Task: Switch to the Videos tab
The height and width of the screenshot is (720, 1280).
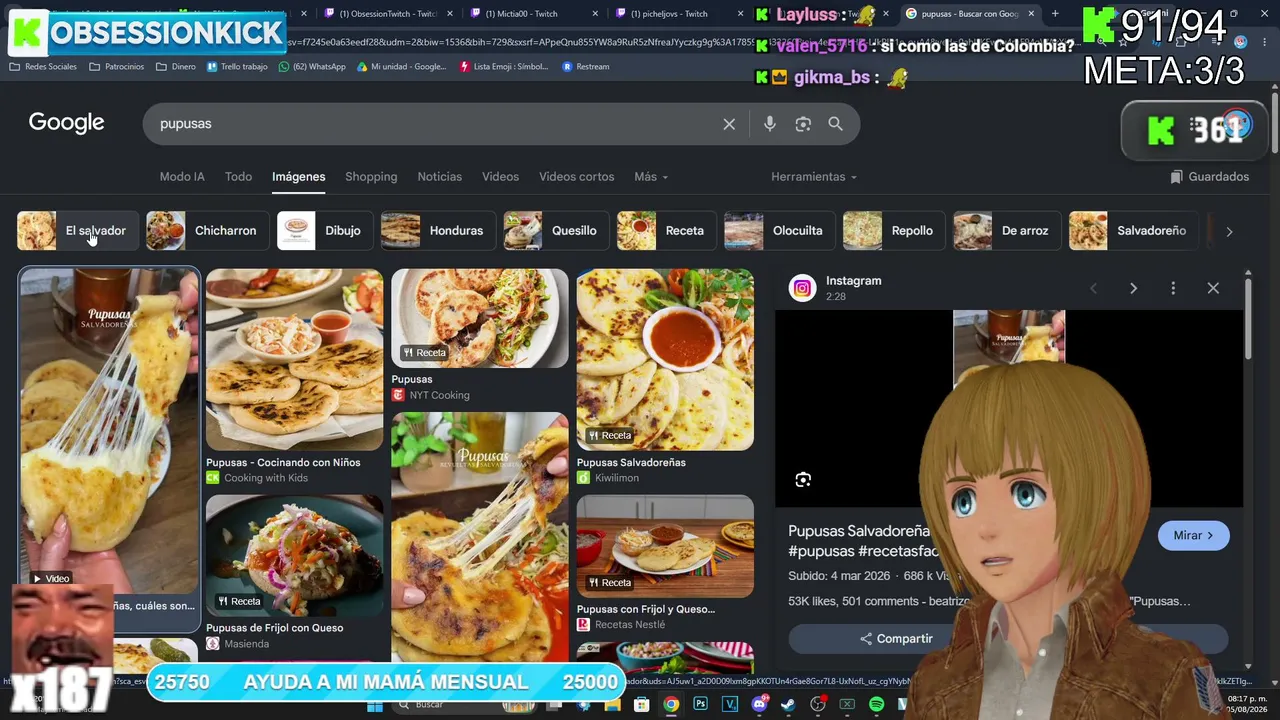Action: click(500, 177)
